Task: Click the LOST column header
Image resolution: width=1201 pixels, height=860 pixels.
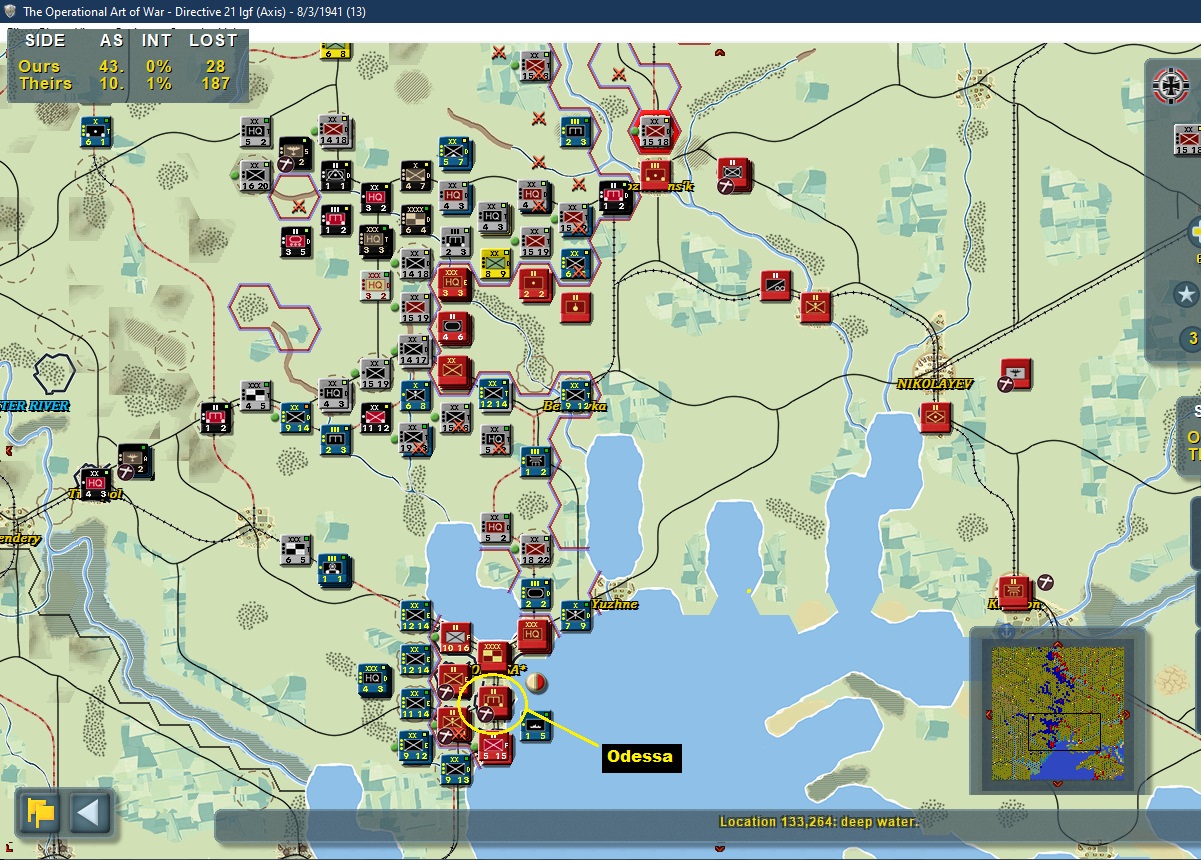Action: click(x=213, y=41)
